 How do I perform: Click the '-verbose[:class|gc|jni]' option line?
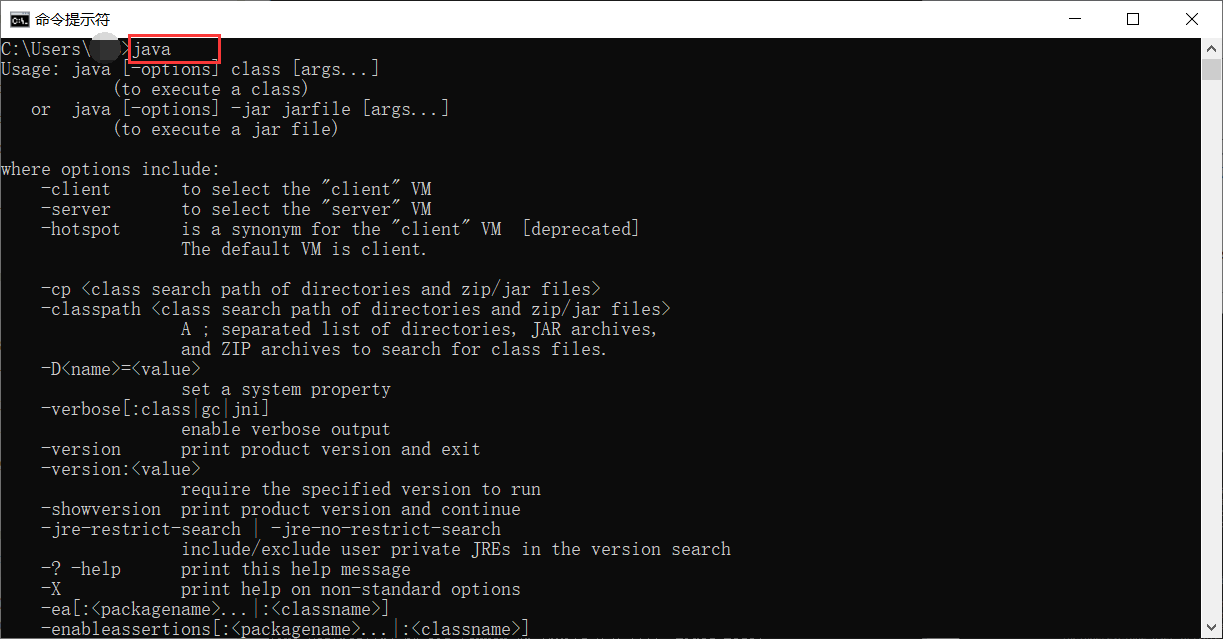point(155,409)
